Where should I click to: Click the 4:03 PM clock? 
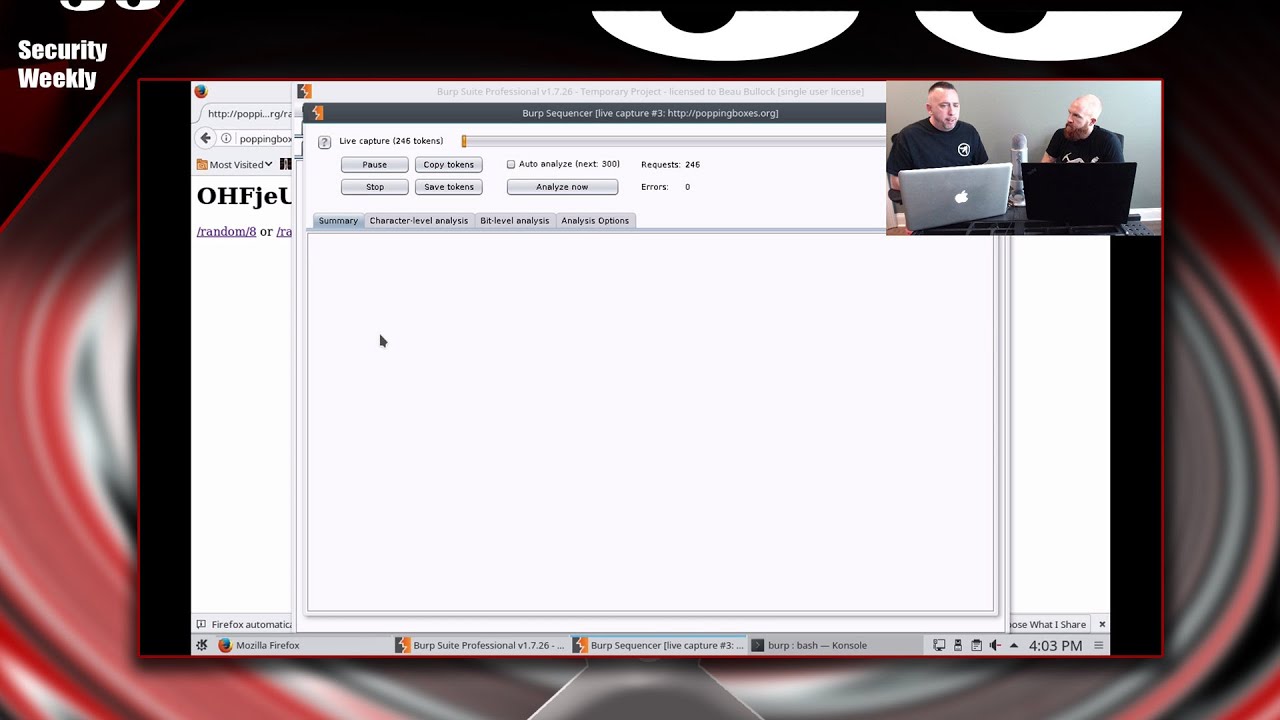click(x=1055, y=645)
